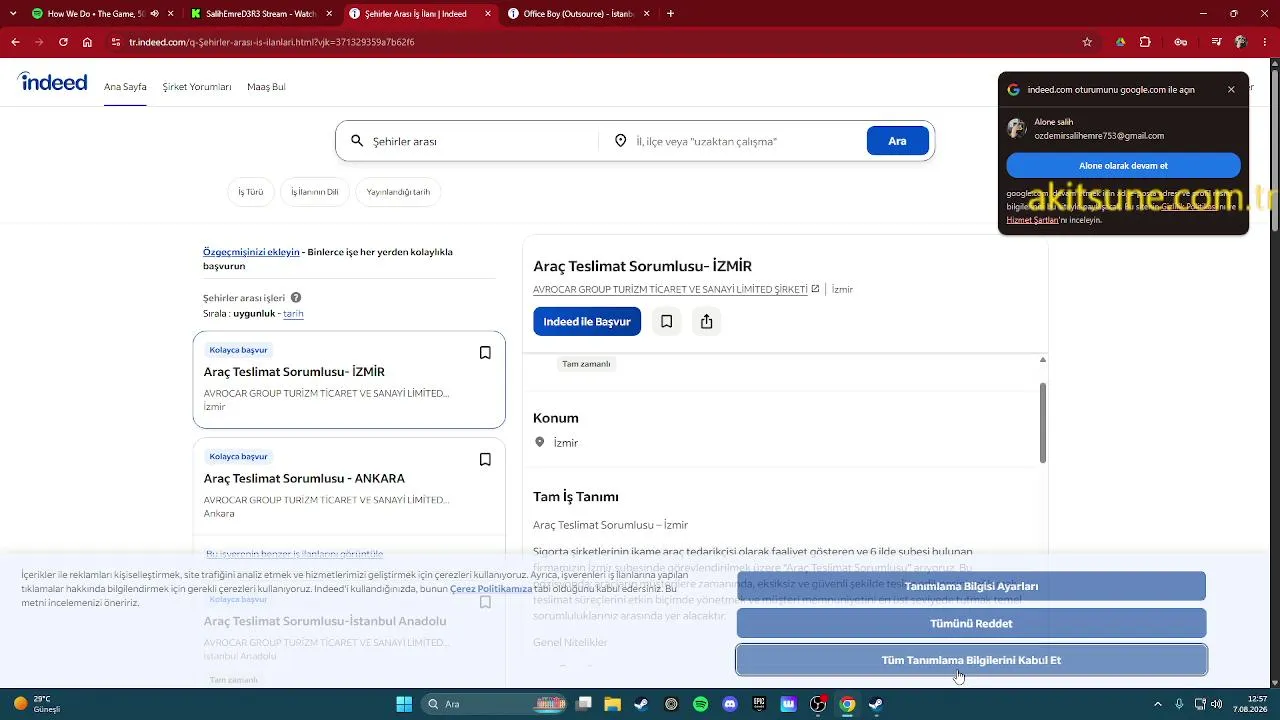Accept all cookies with Tüm Tanımlama Bilgilerini Kabul Et
Screen dimensions: 1280x720
971,660
